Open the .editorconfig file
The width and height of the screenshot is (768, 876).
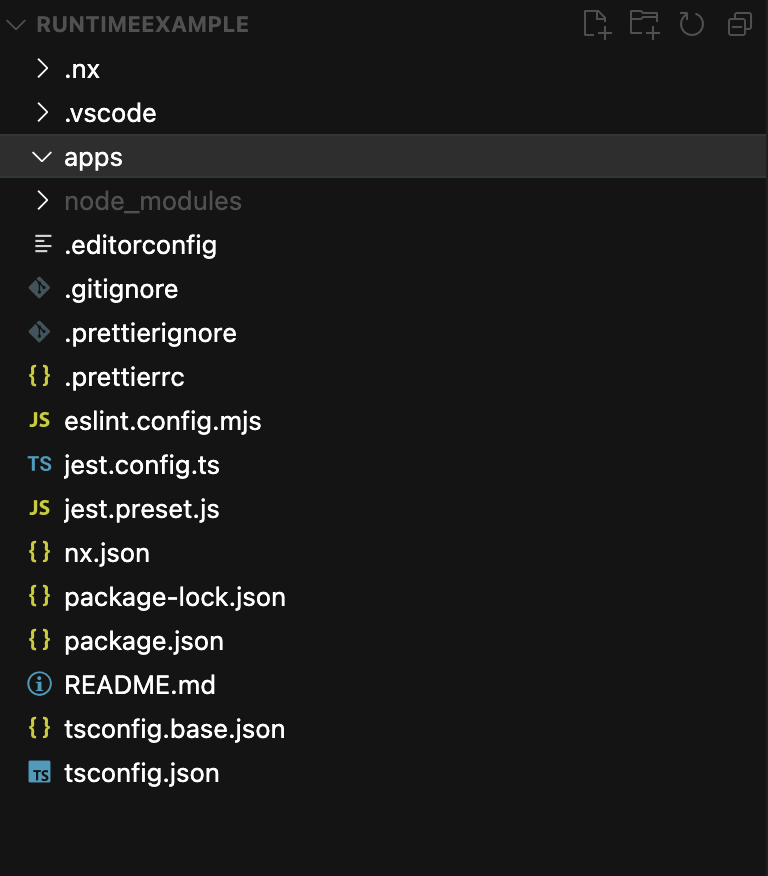tap(140, 245)
